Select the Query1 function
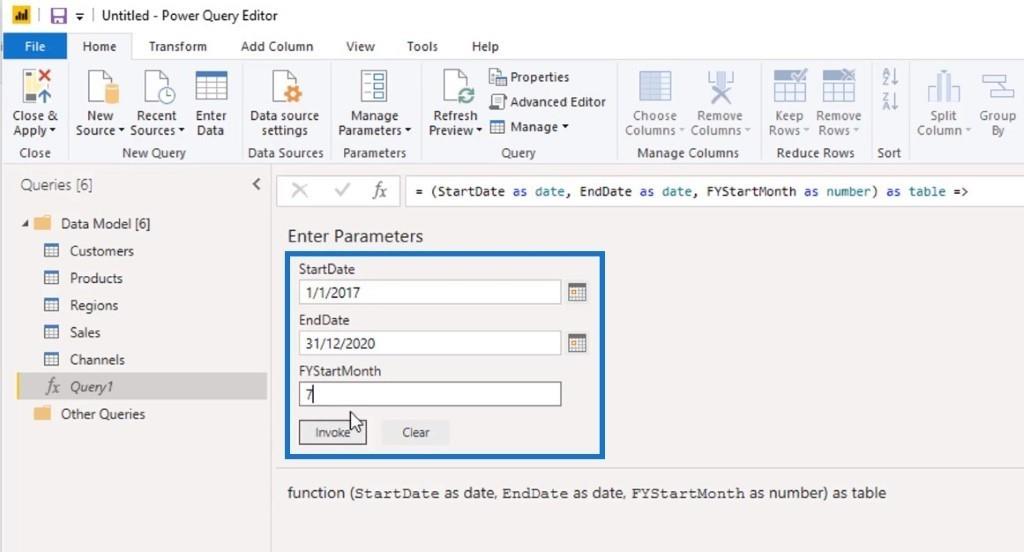The width and height of the screenshot is (1024, 552). (x=142, y=386)
